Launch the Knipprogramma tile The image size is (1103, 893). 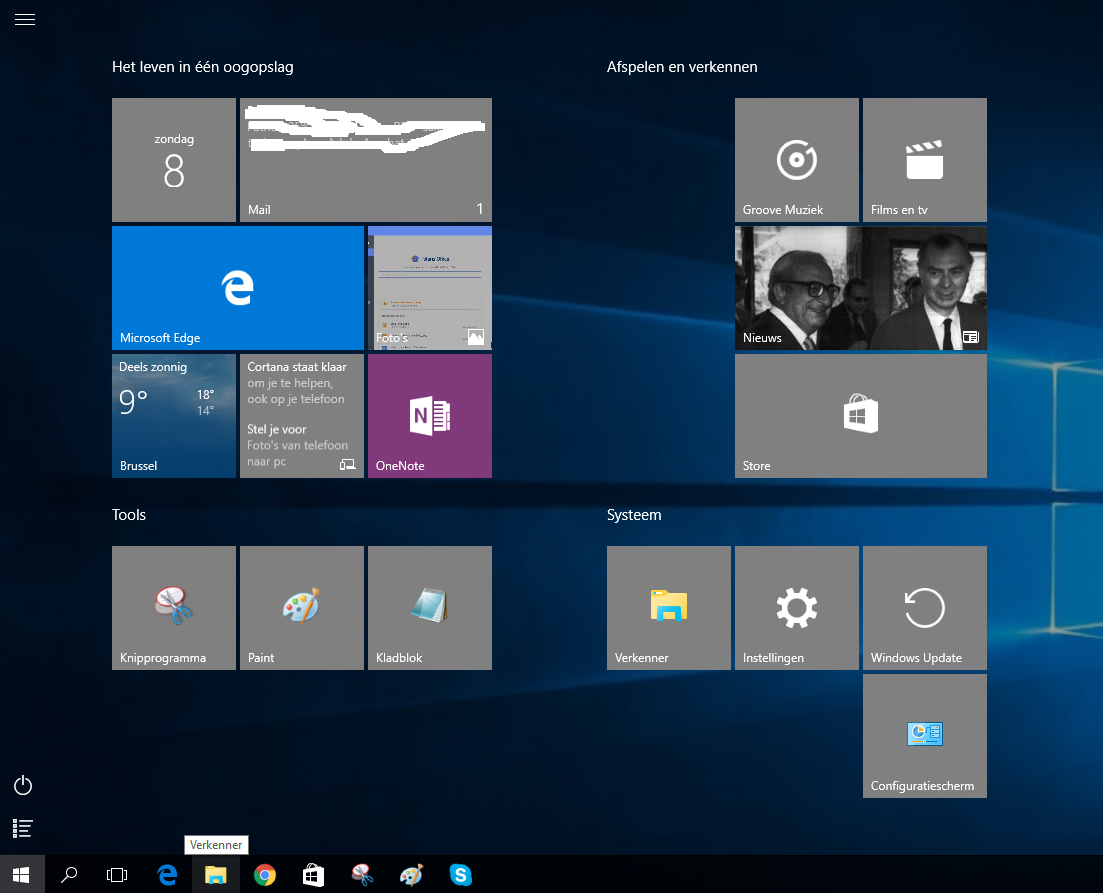[174, 608]
